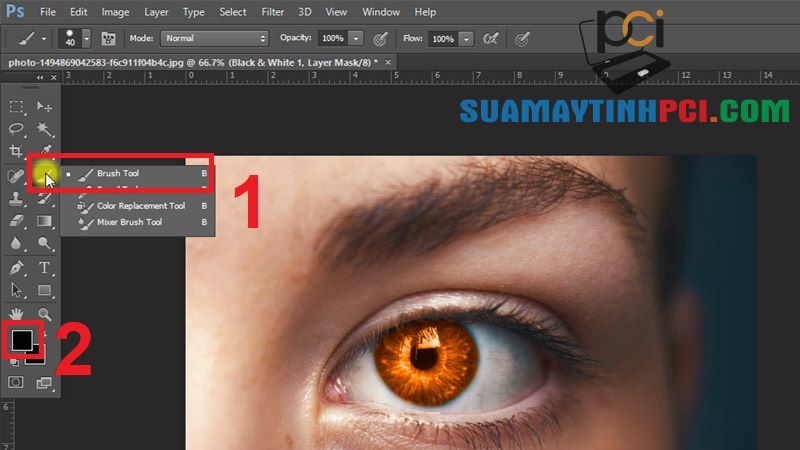
Task: Select the Hand tool
Action: click(16, 313)
